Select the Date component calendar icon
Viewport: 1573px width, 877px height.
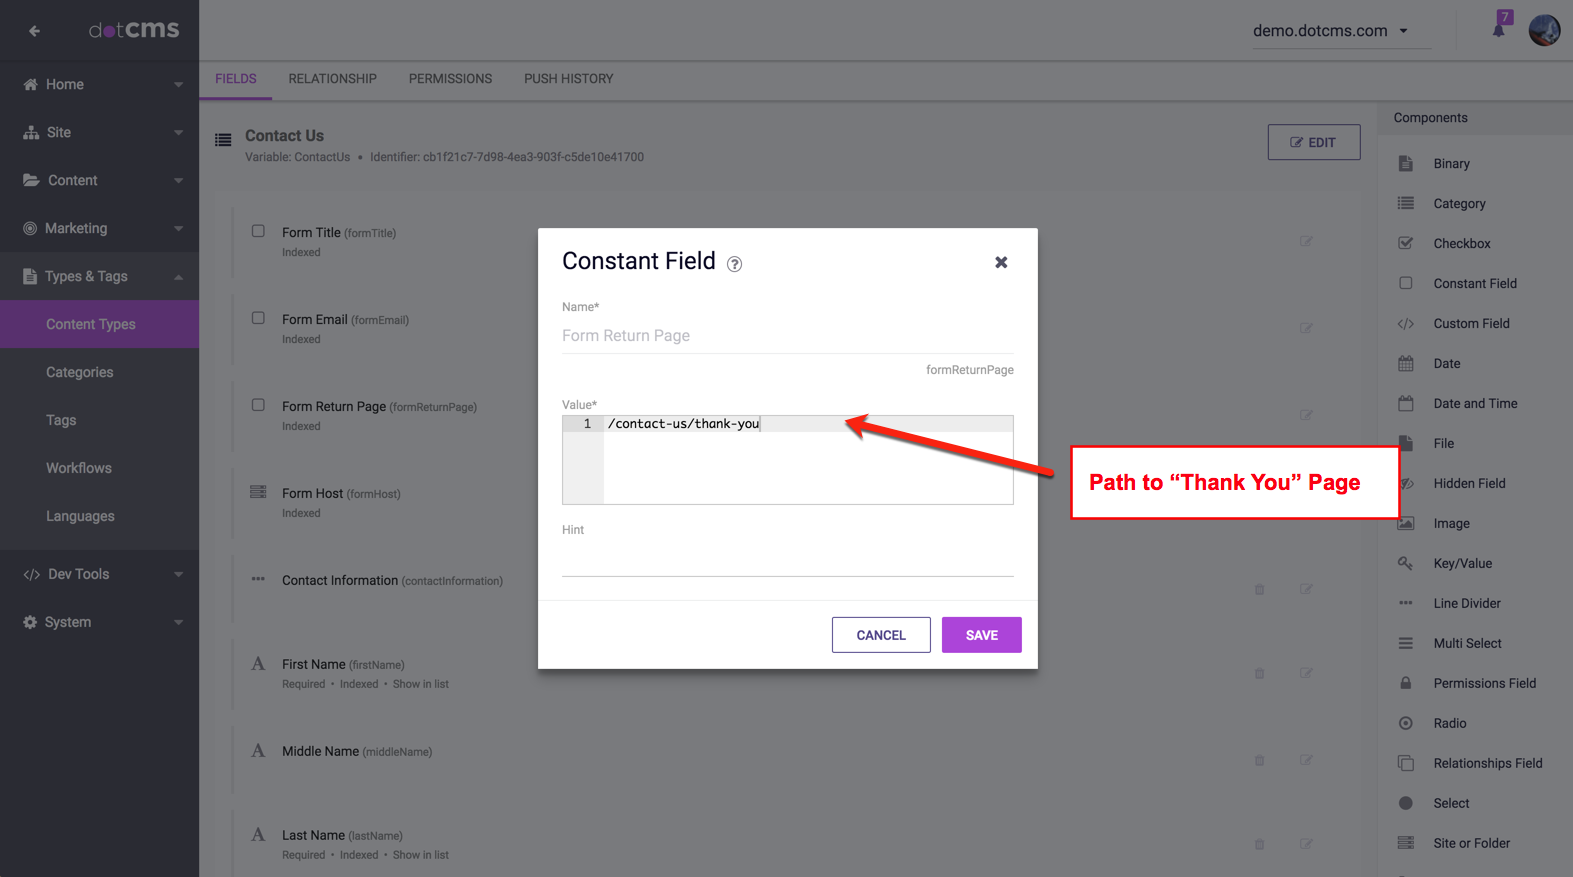(1405, 364)
